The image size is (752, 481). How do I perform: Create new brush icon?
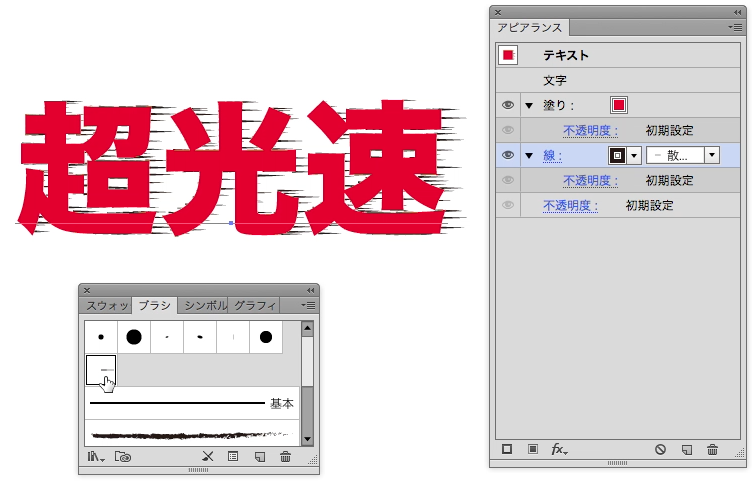point(259,457)
